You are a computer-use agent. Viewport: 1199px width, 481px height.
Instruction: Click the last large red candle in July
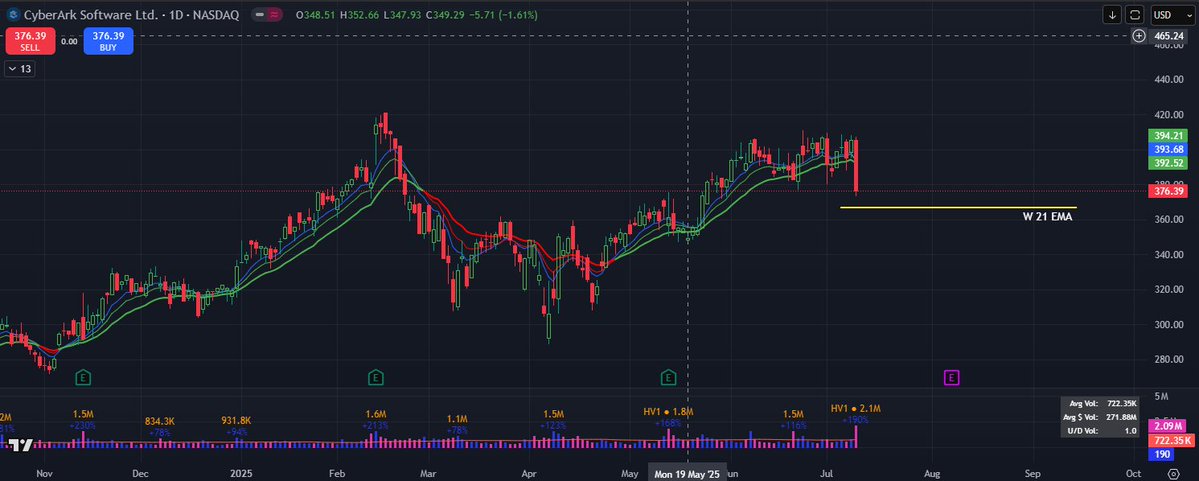pyautogui.click(x=856, y=164)
